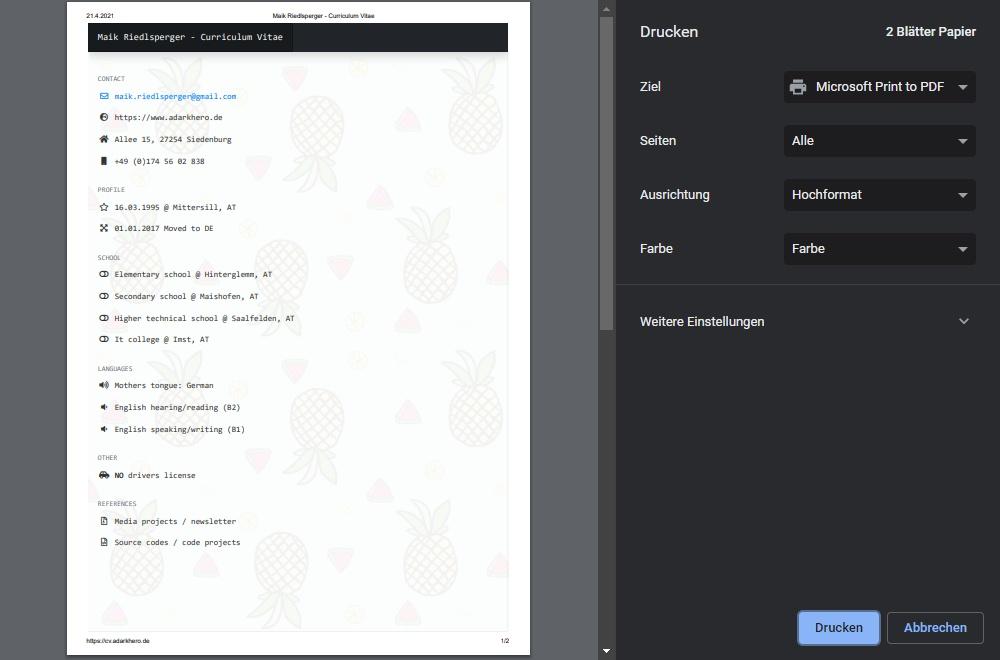1000x660 pixels.
Task: Click speaker icon beside English speaking/writing
Action: [104, 429]
